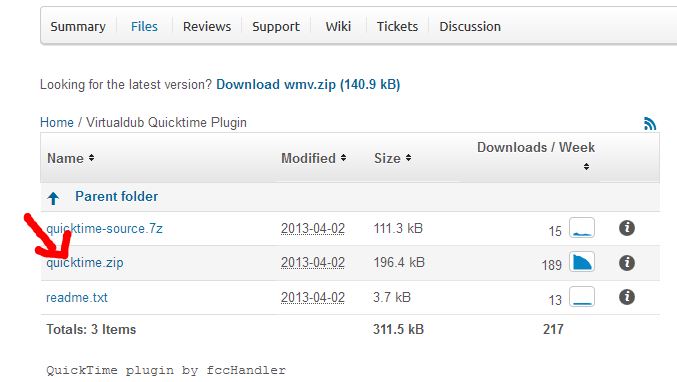This screenshot has width=677, height=382.
Task: Download wmv.zip latest version link
Action: 308,84
